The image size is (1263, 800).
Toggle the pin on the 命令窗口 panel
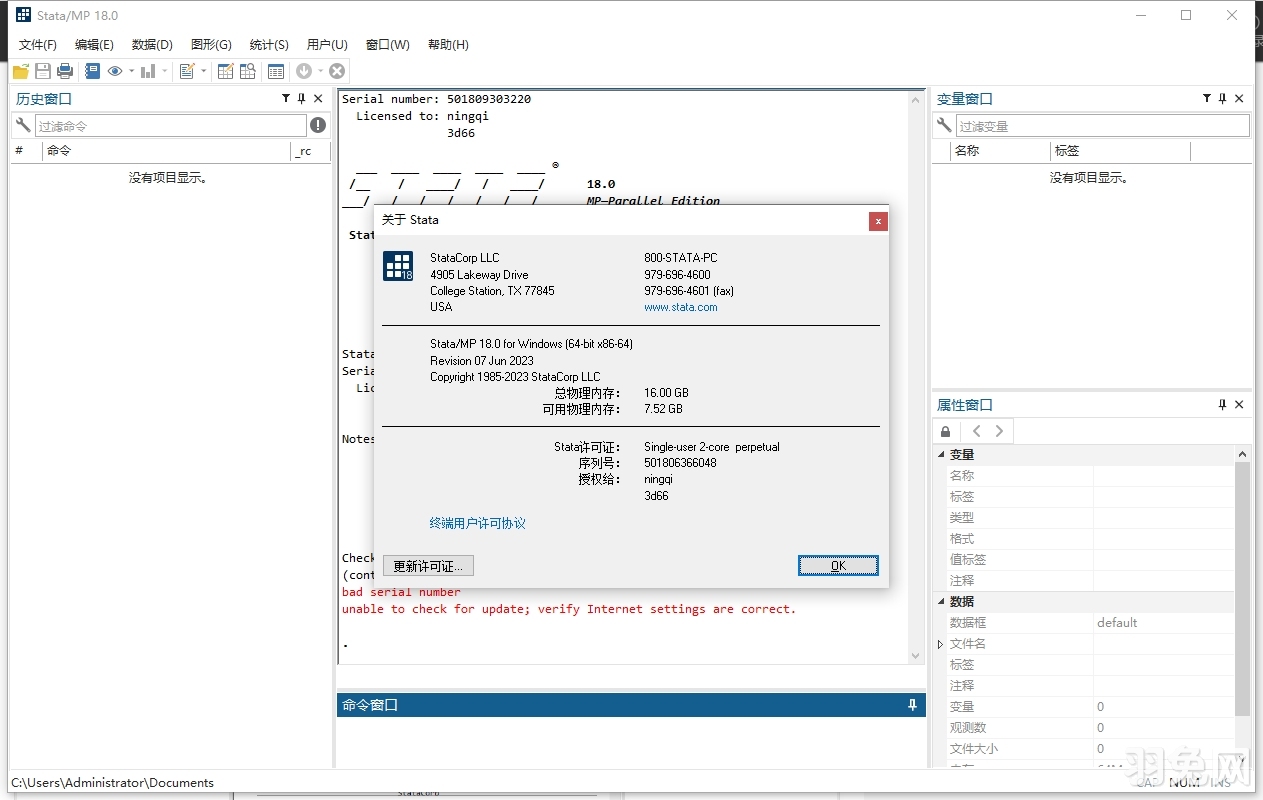click(x=911, y=705)
